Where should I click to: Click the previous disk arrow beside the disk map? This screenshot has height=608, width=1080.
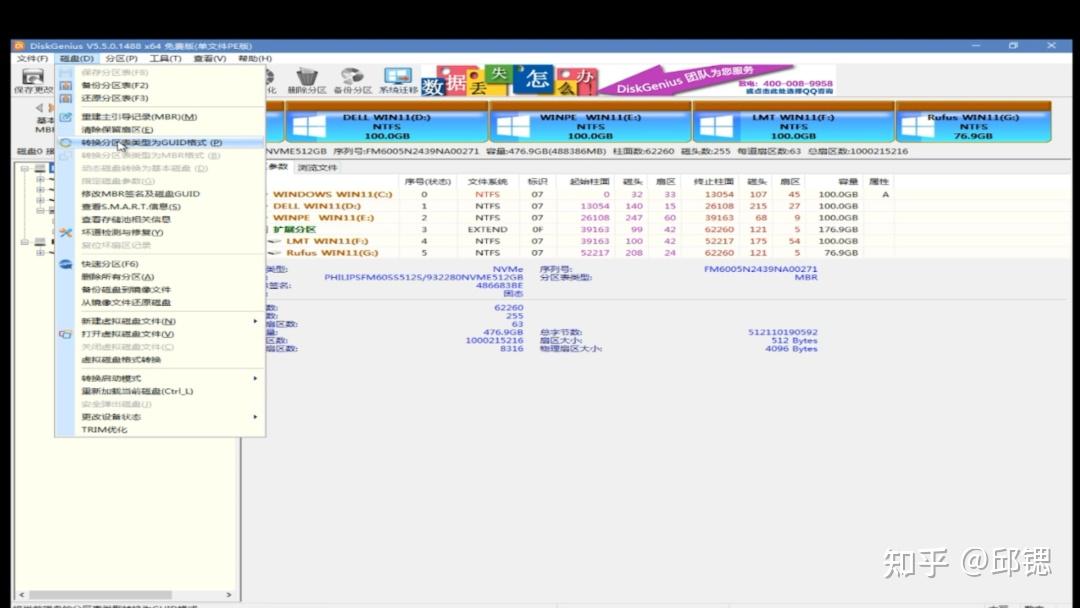point(39,107)
